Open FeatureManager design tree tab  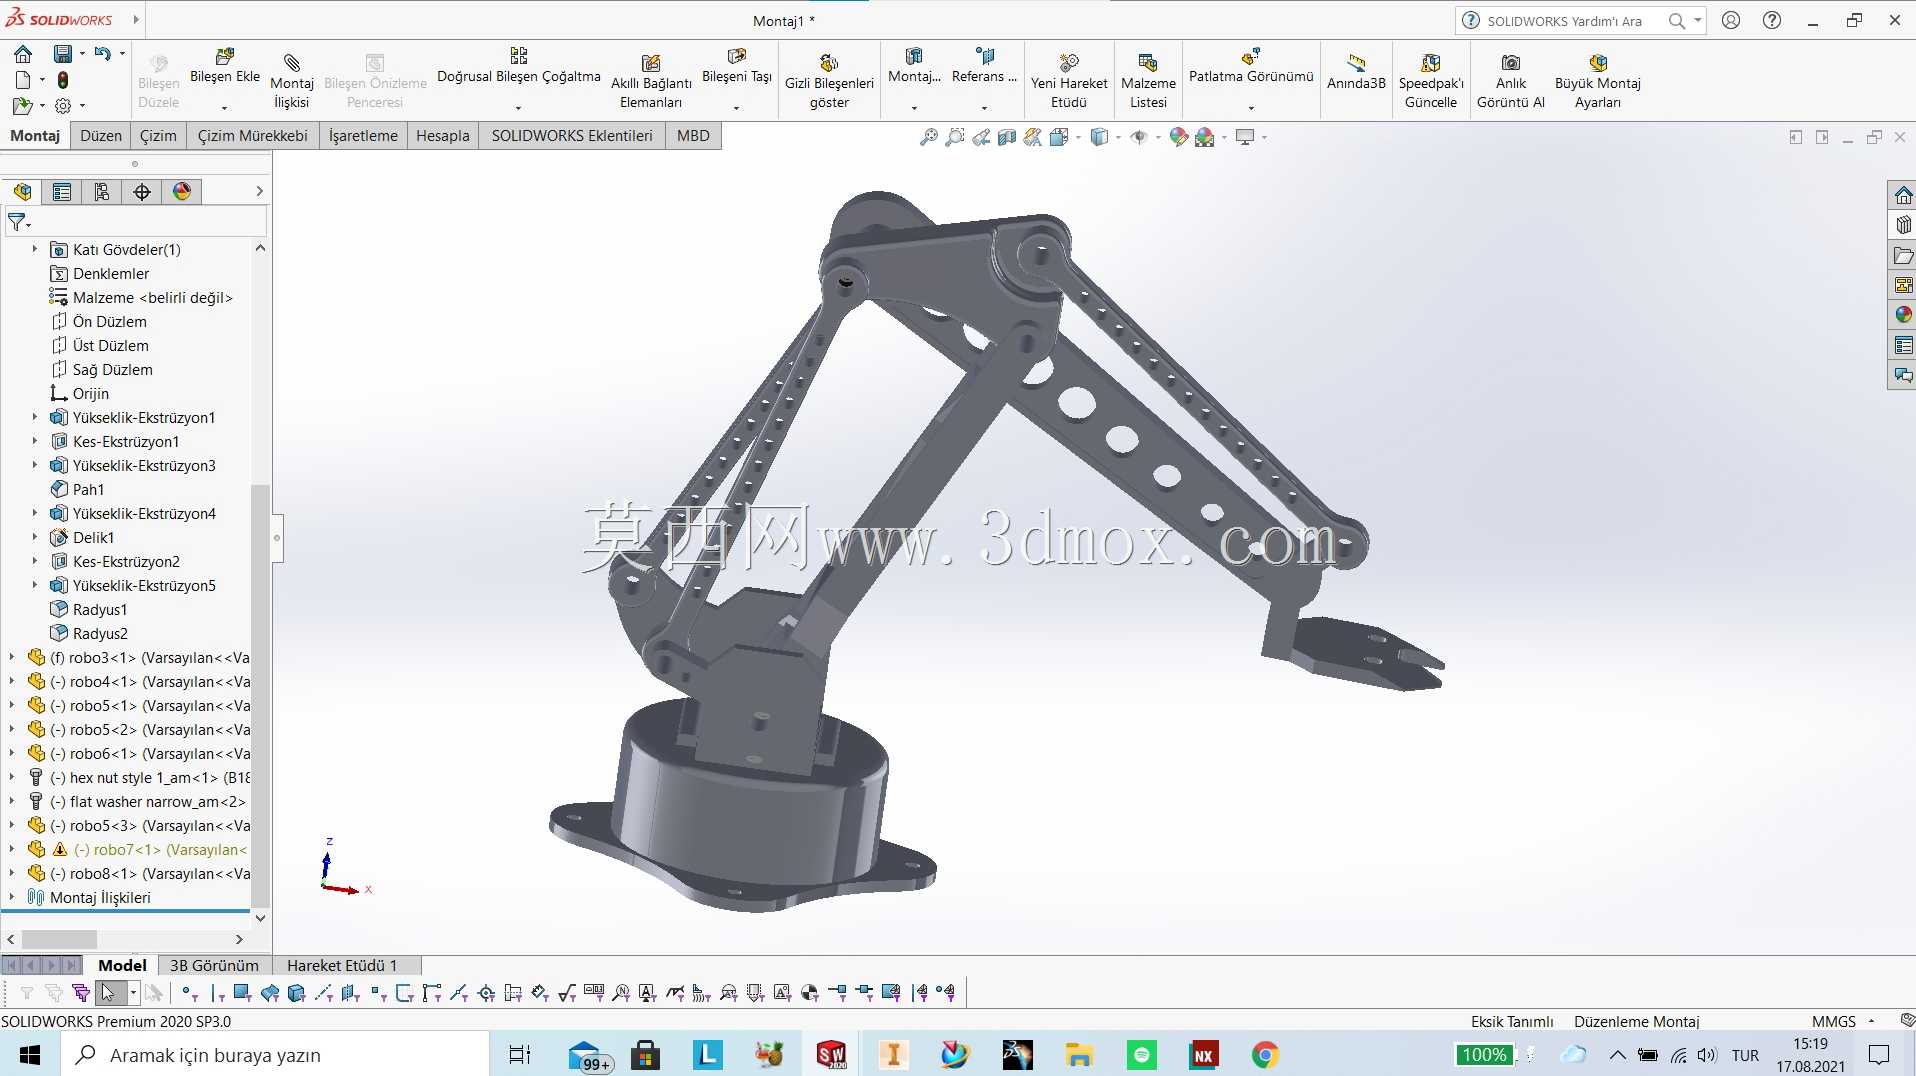tap(22, 191)
